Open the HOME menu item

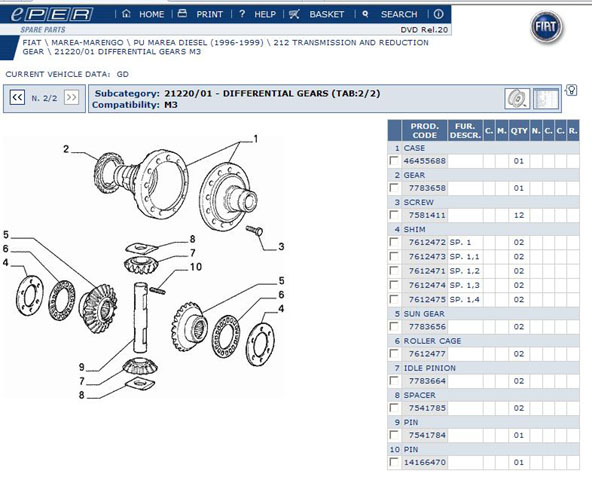pyautogui.click(x=151, y=14)
